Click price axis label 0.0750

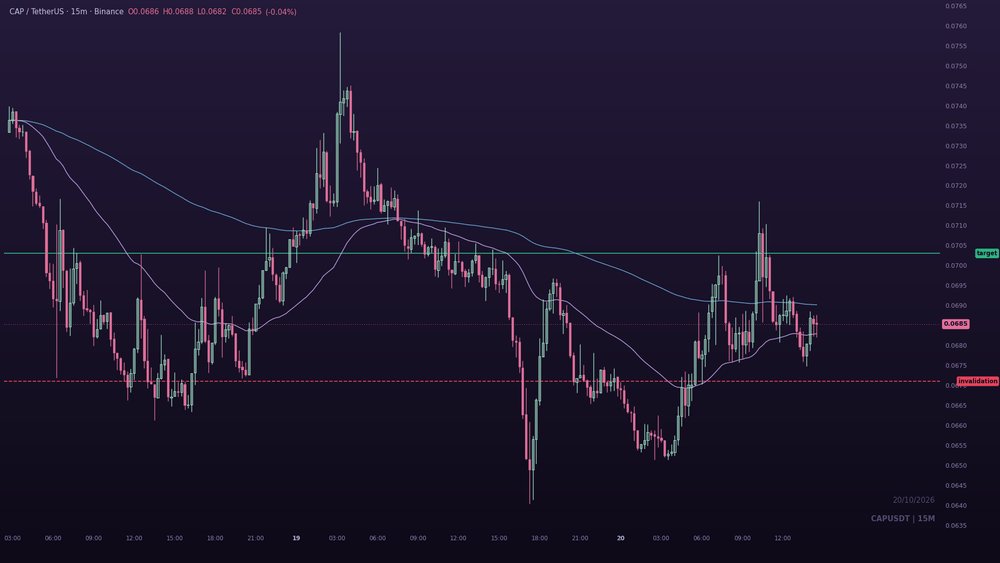tap(956, 66)
